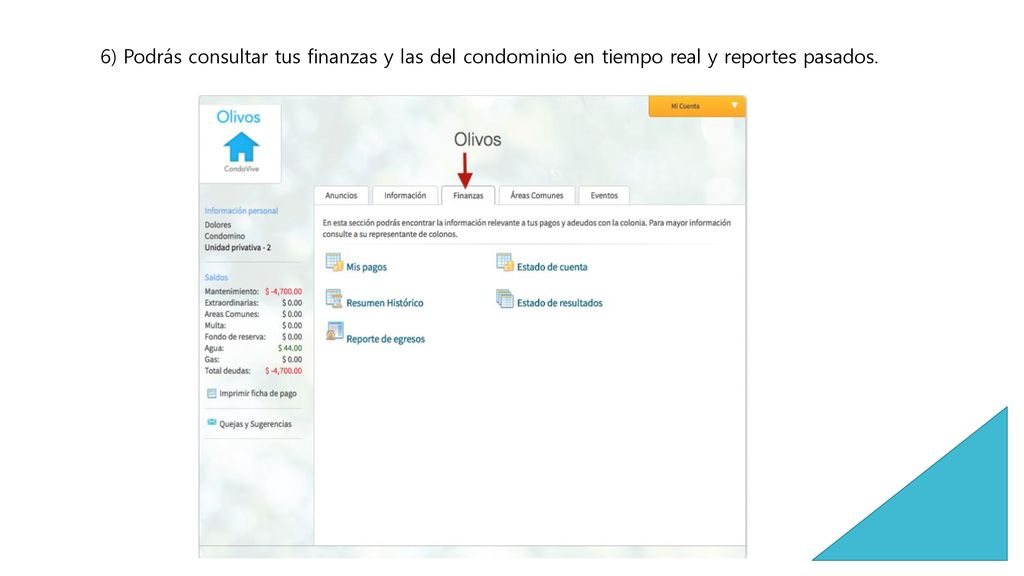Click Quejas y Sugerencias link
The width and height of the screenshot is (1024, 576).
point(255,424)
